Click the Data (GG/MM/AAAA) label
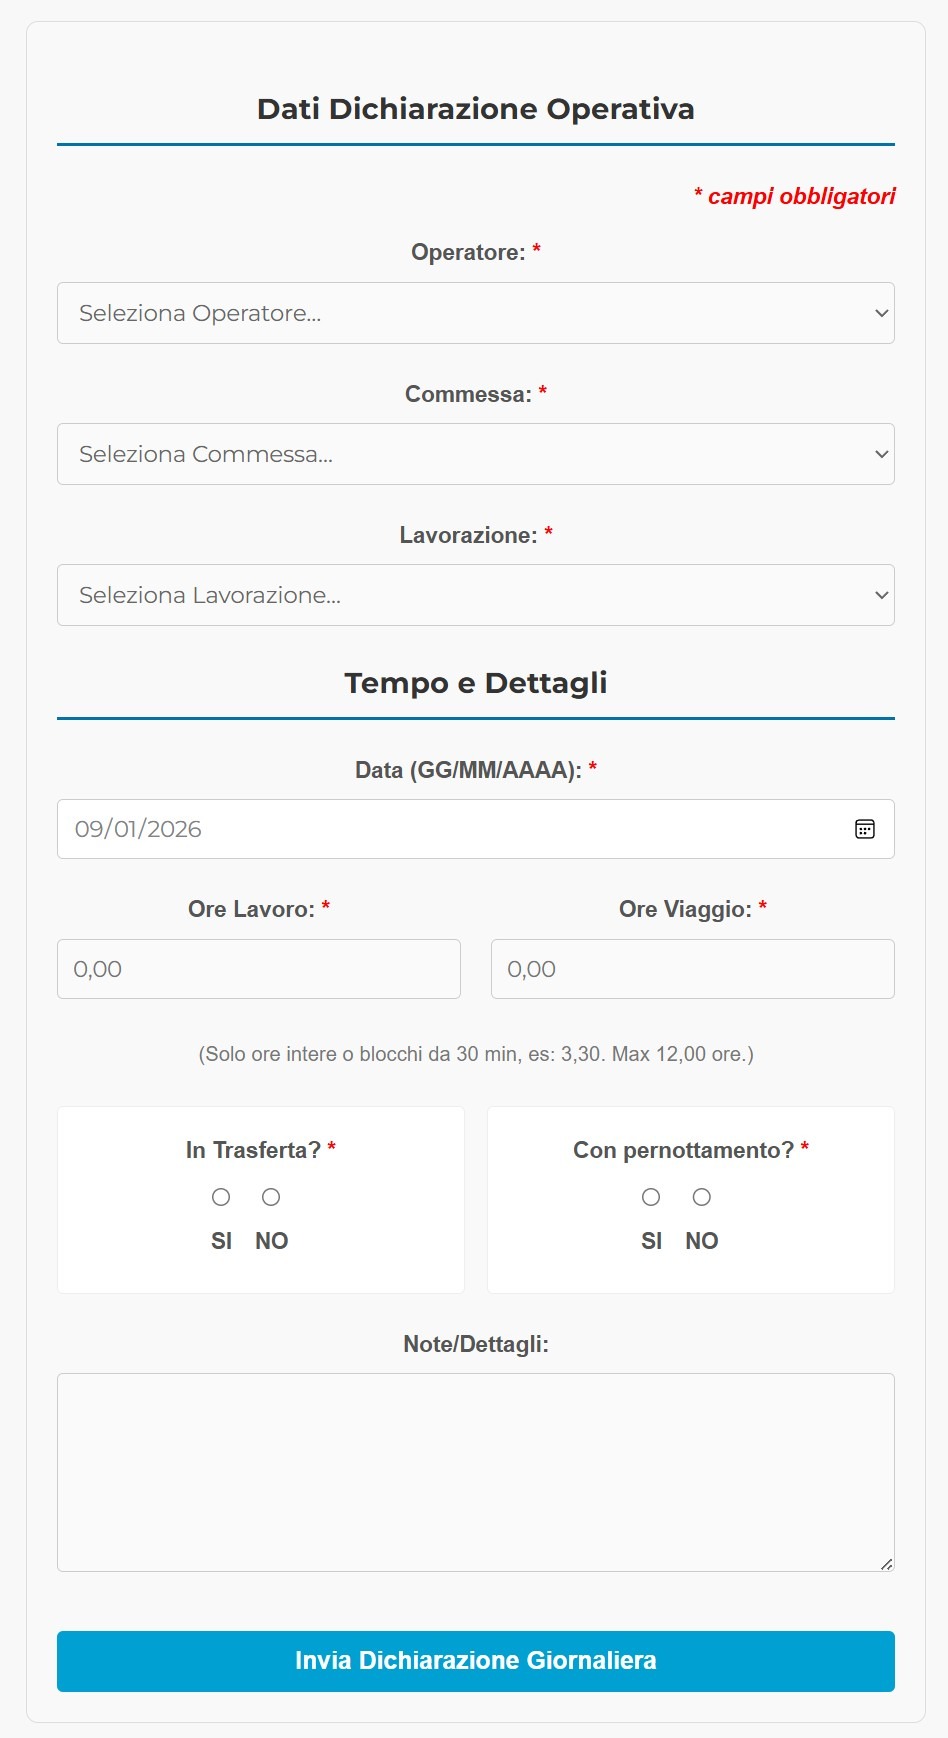948x1738 pixels. click(x=476, y=770)
